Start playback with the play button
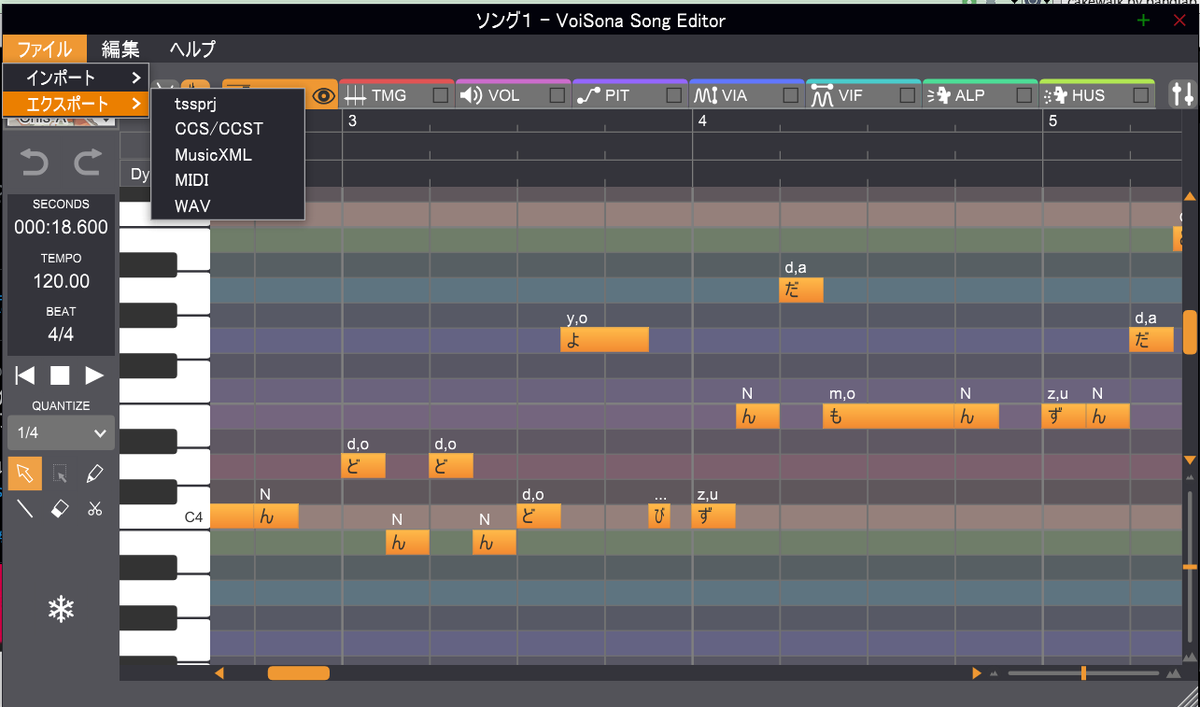Viewport: 1200px width, 707px height. pyautogui.click(x=94, y=375)
